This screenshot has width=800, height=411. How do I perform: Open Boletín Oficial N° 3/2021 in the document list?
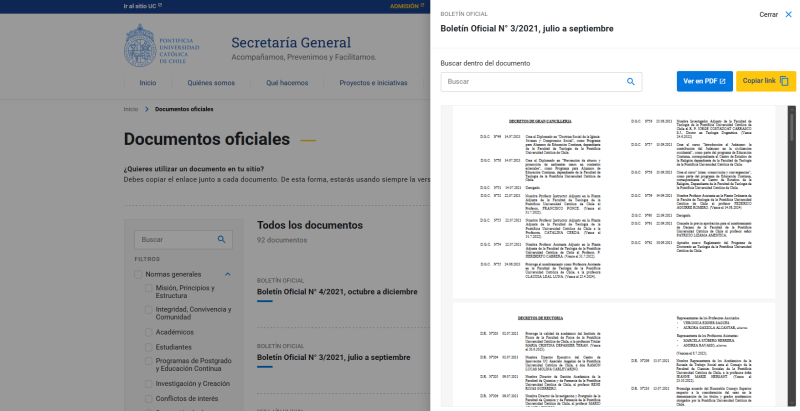click(334, 357)
